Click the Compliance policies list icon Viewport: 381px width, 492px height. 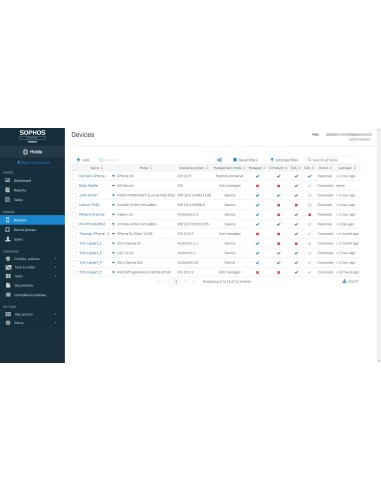click(8, 295)
